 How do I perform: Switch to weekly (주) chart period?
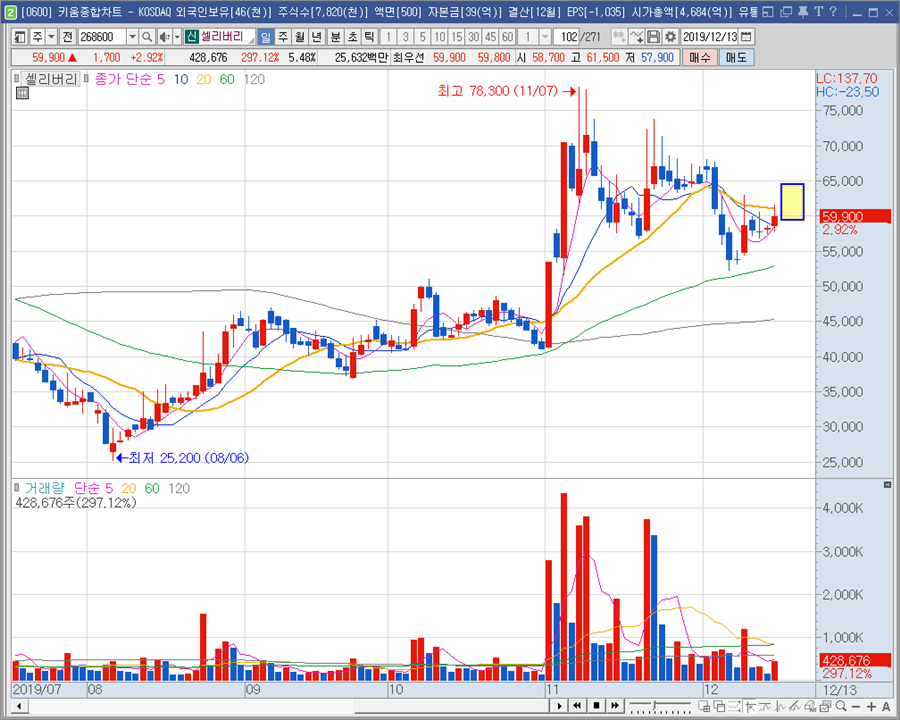282,37
